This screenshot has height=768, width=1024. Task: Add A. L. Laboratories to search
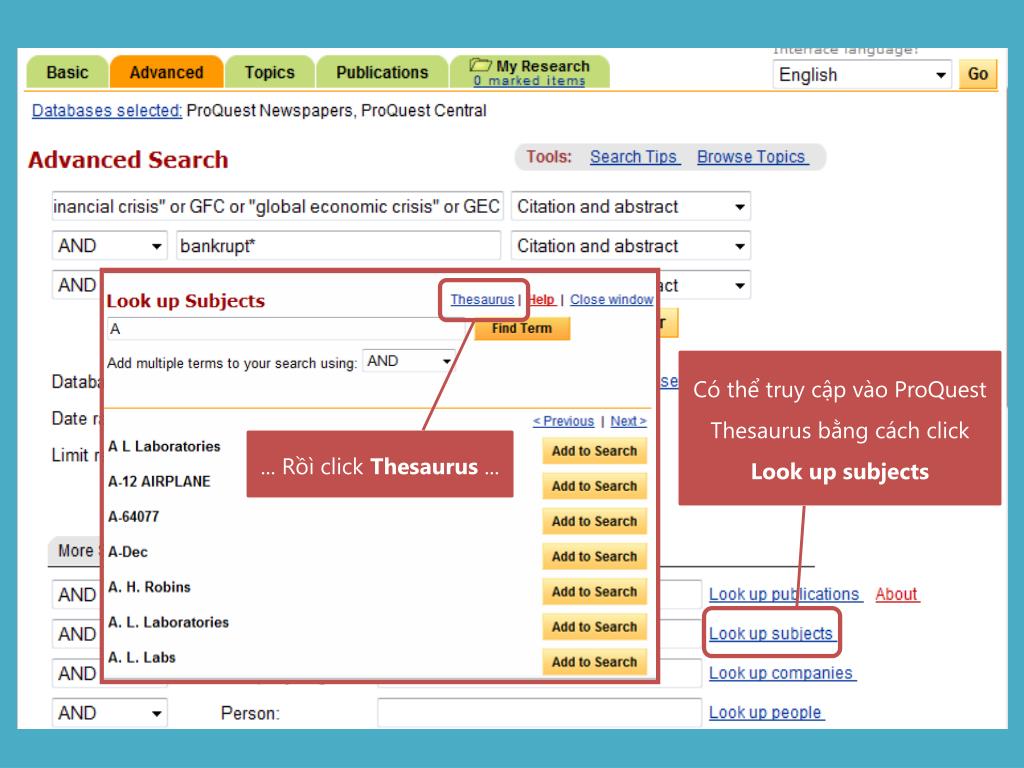pyautogui.click(x=594, y=627)
